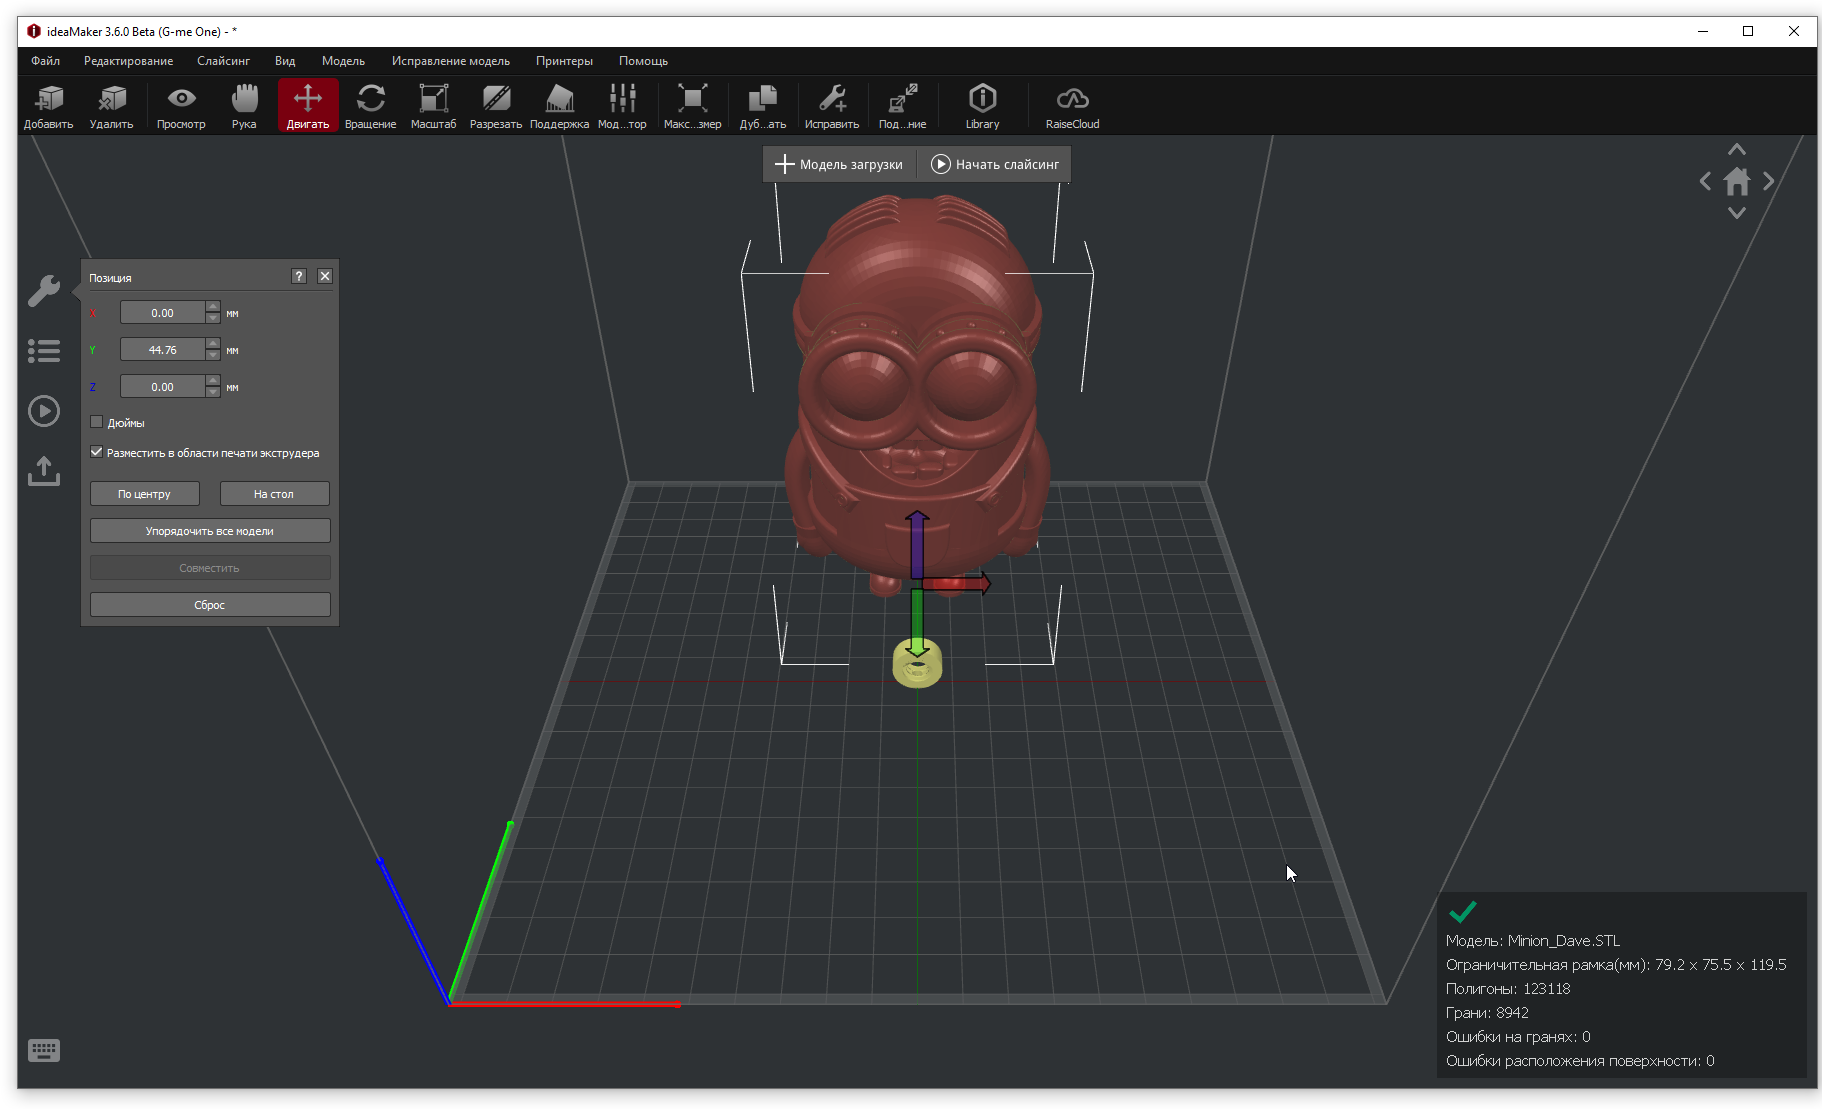The width and height of the screenshot is (1822, 1109).
Task: Click the purple Z-axis move arrow gizmo
Action: tap(917, 543)
